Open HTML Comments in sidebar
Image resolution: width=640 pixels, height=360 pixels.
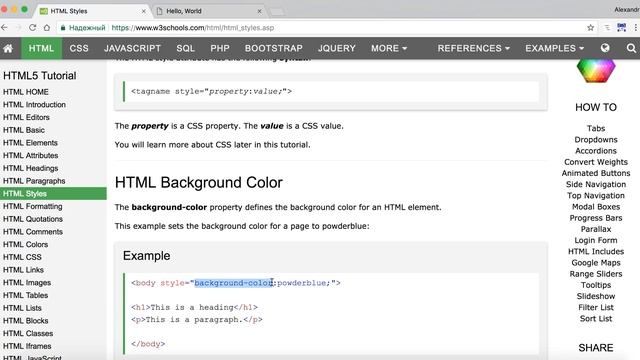(x=33, y=231)
